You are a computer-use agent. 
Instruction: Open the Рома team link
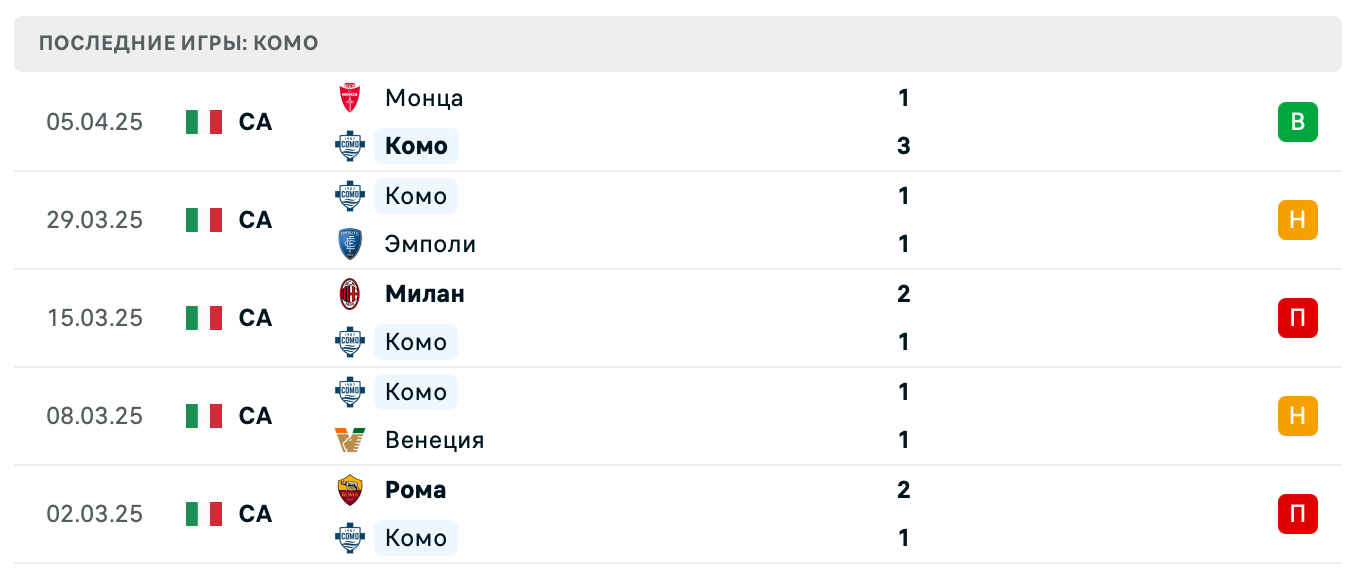point(416,490)
